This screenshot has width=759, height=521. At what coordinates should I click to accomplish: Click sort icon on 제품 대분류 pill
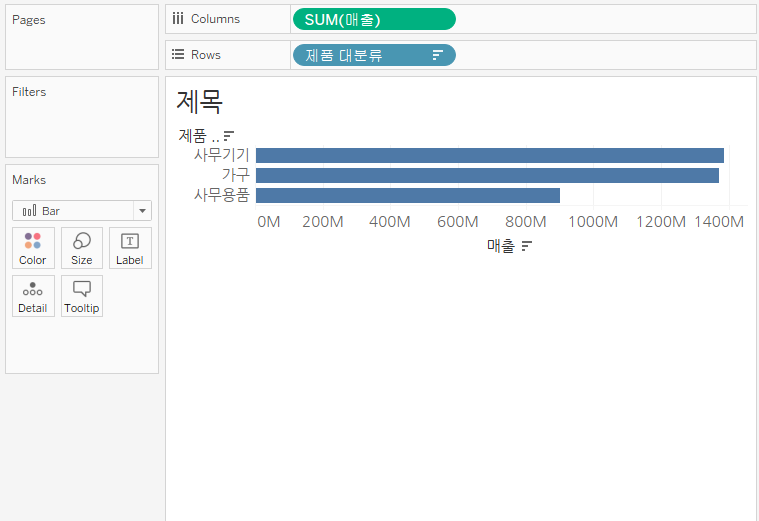(437, 55)
